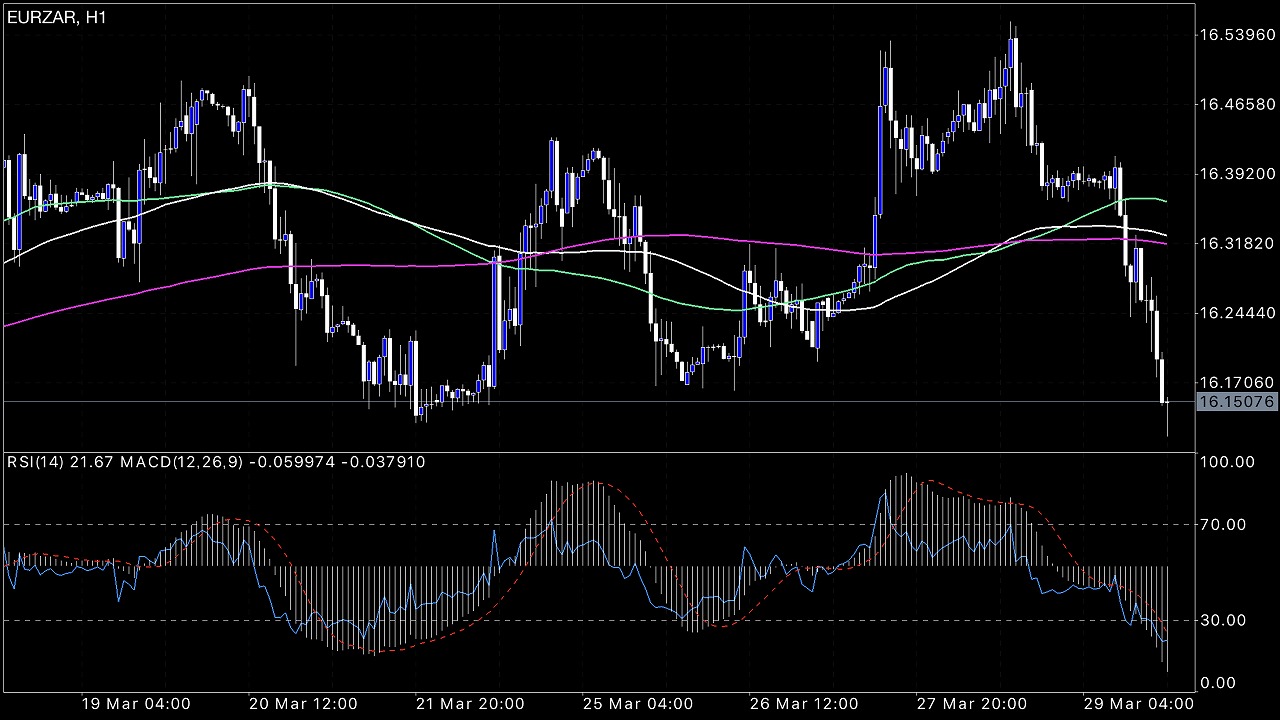The height and width of the screenshot is (720, 1280).
Task: Click the 21 Mar 20:00 time label
Action: 469,703
